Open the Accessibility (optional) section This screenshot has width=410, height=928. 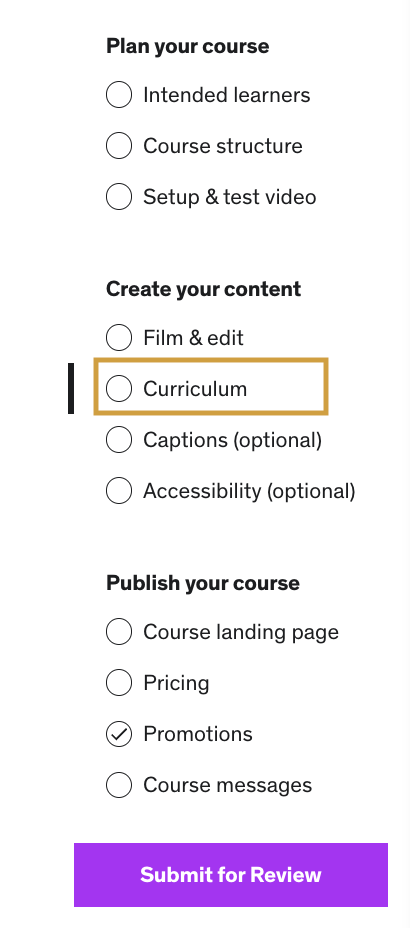point(249,491)
